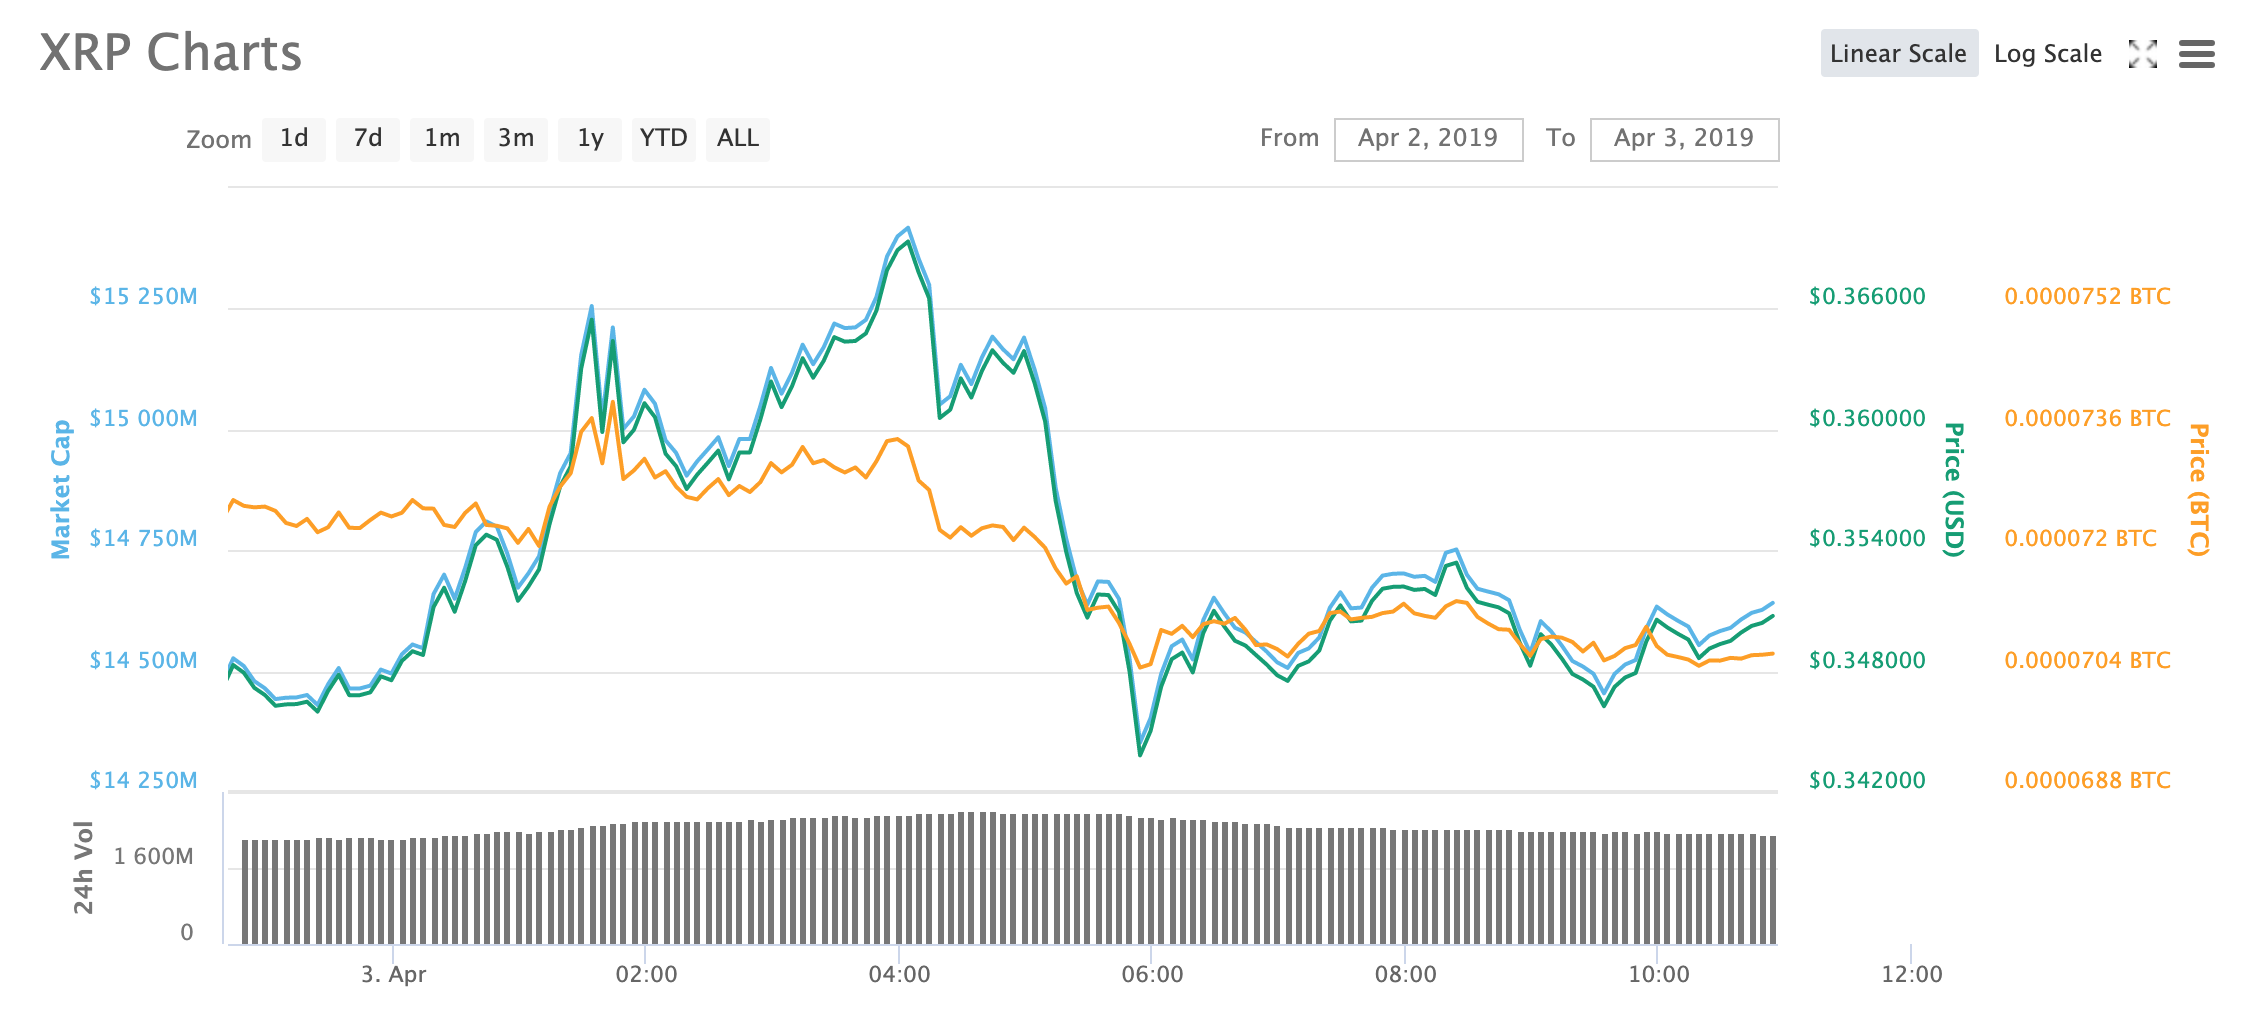Click the $0.366000 price label
The width and height of the screenshot is (2266, 1014).
1867,296
